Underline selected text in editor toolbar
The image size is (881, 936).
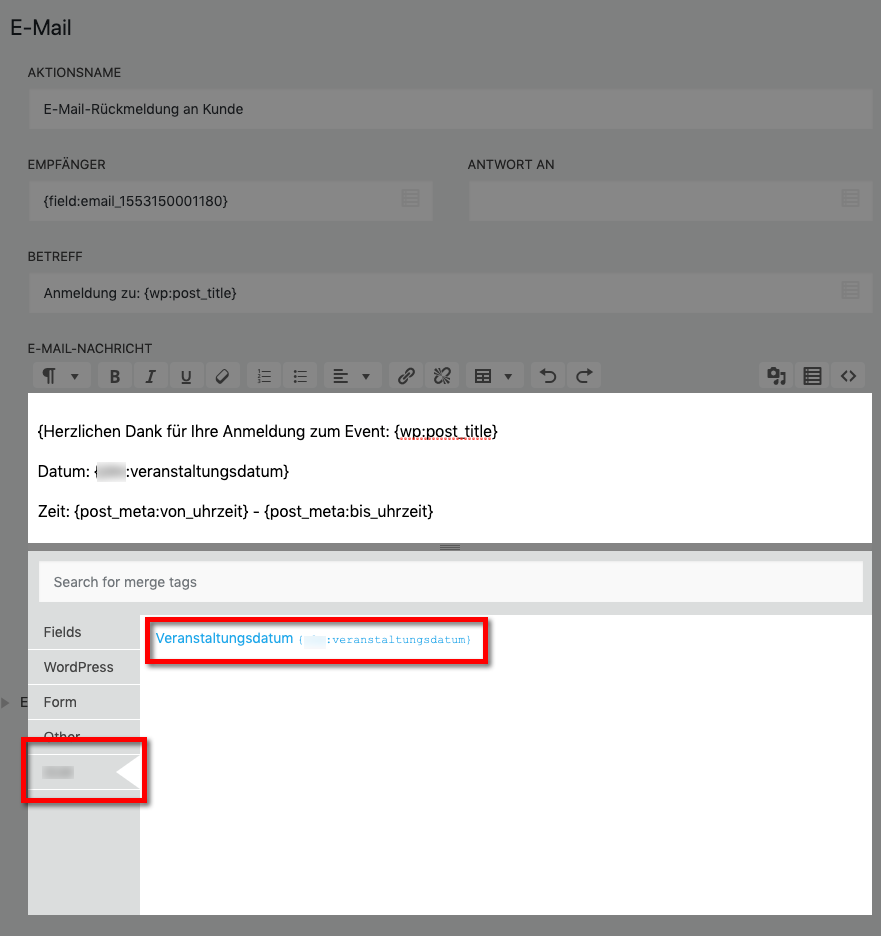point(186,376)
